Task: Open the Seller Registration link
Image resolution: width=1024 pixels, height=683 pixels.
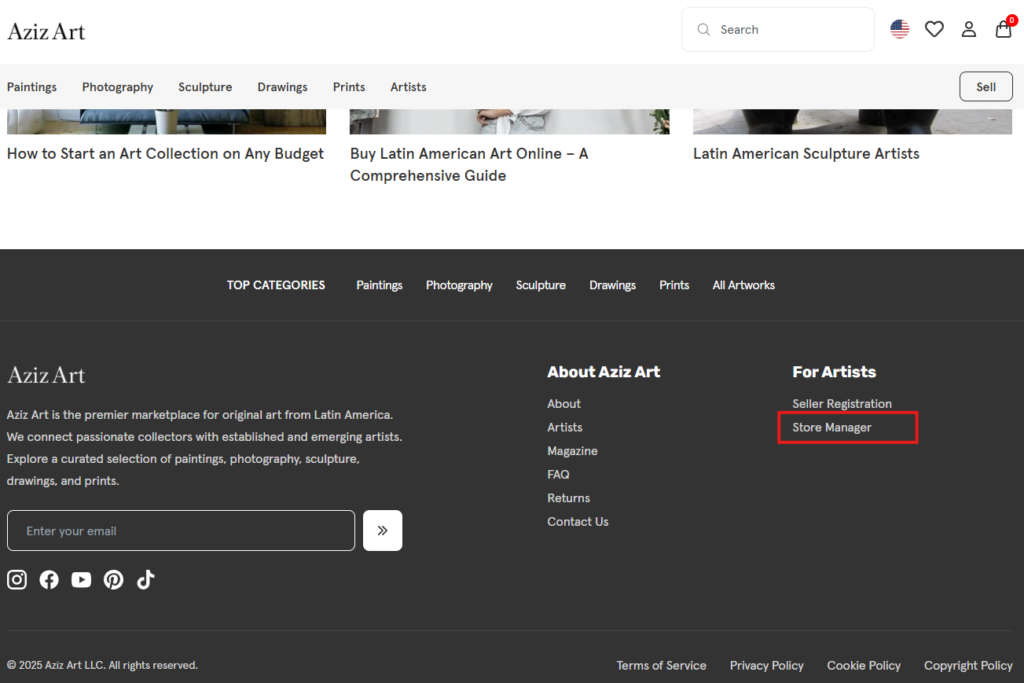Action: [x=842, y=404]
